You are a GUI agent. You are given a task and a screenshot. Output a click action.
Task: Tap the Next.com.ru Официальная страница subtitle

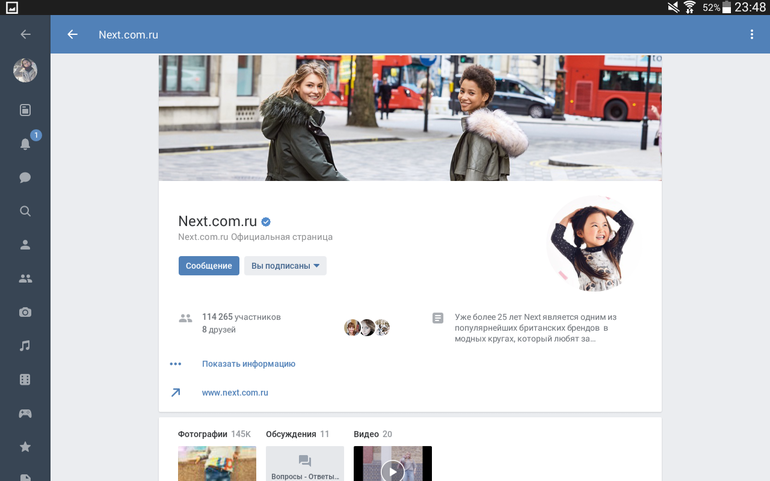point(255,237)
